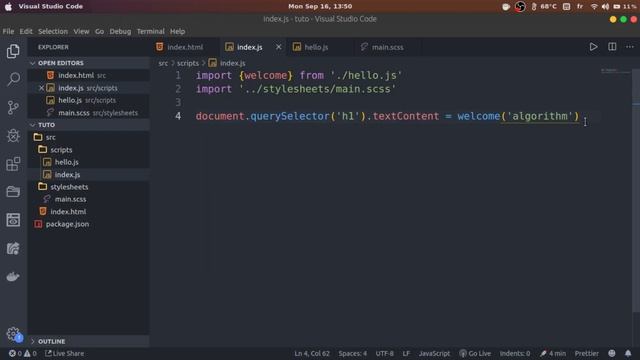Click the fr keyboard layout indicator
The width and height of the screenshot is (640, 360).
[x=580, y=7]
